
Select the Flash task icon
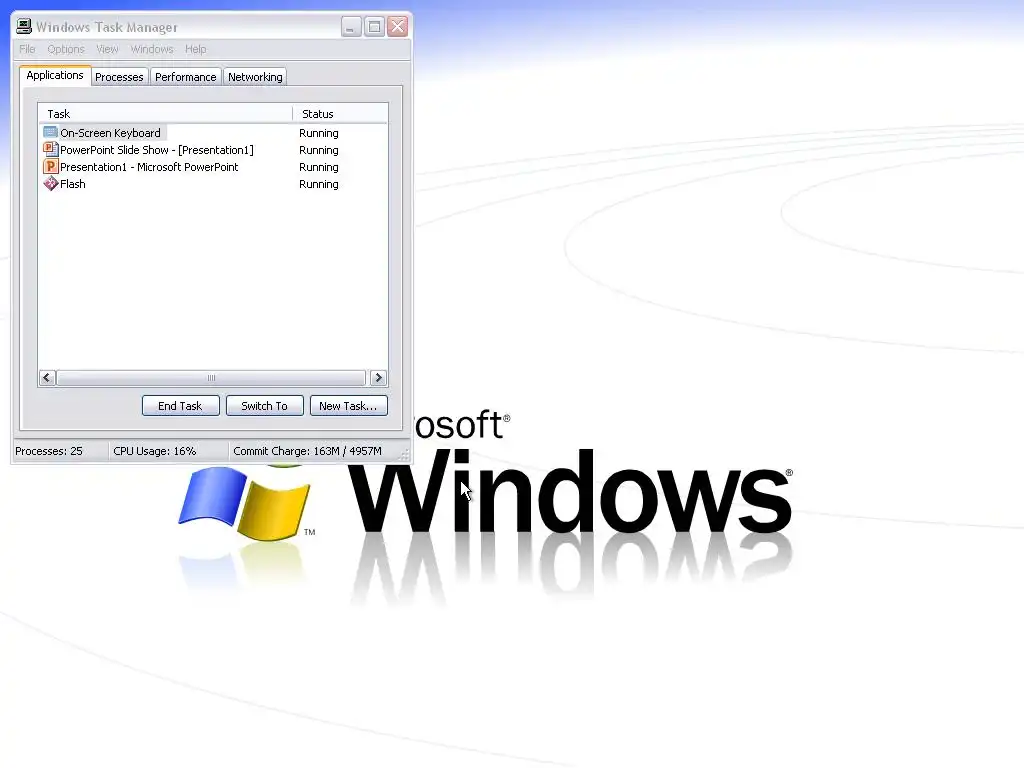[x=50, y=184]
